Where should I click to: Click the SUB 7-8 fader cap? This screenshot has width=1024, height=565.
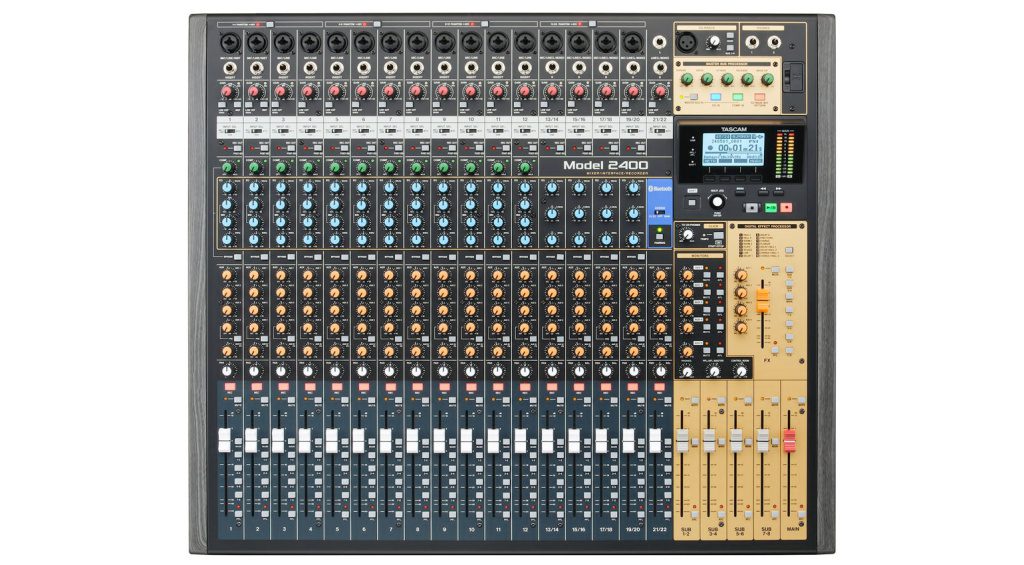(763, 440)
